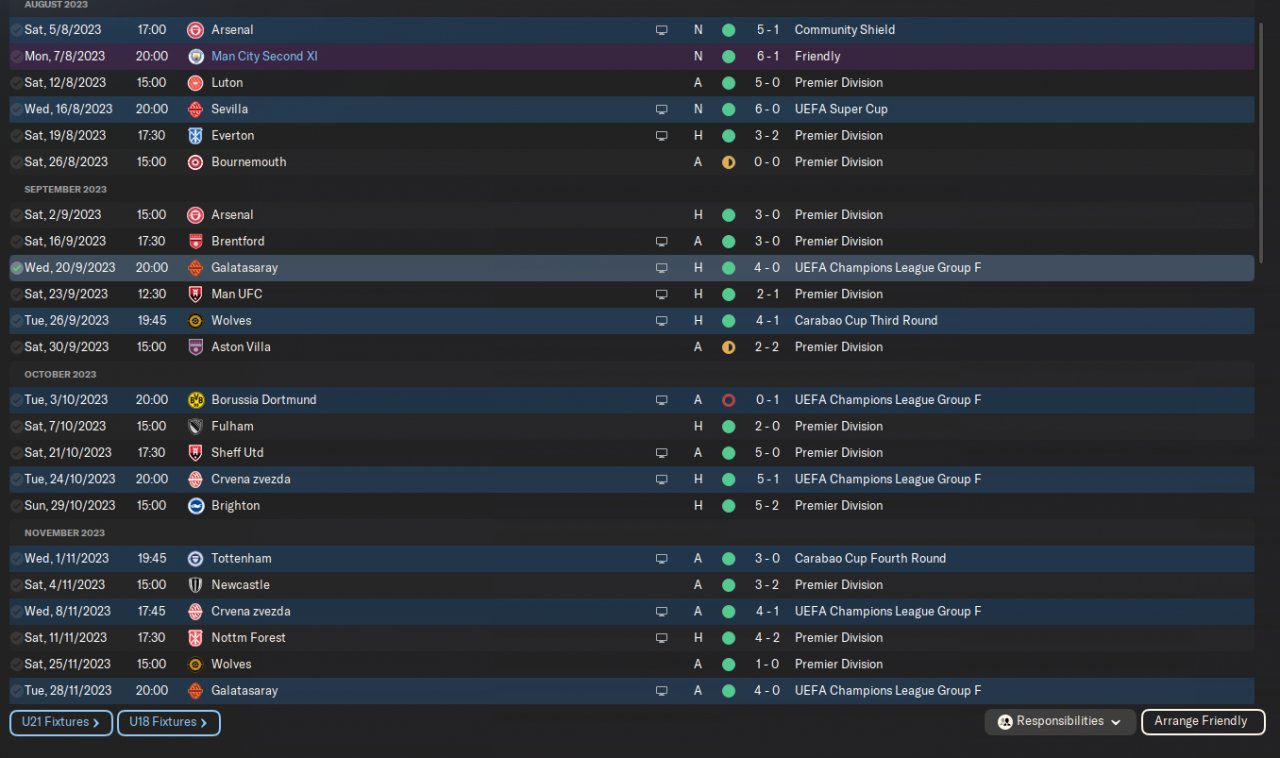Toggle the selection tick for Arsenal 5/8/2023 fixture

[17, 30]
